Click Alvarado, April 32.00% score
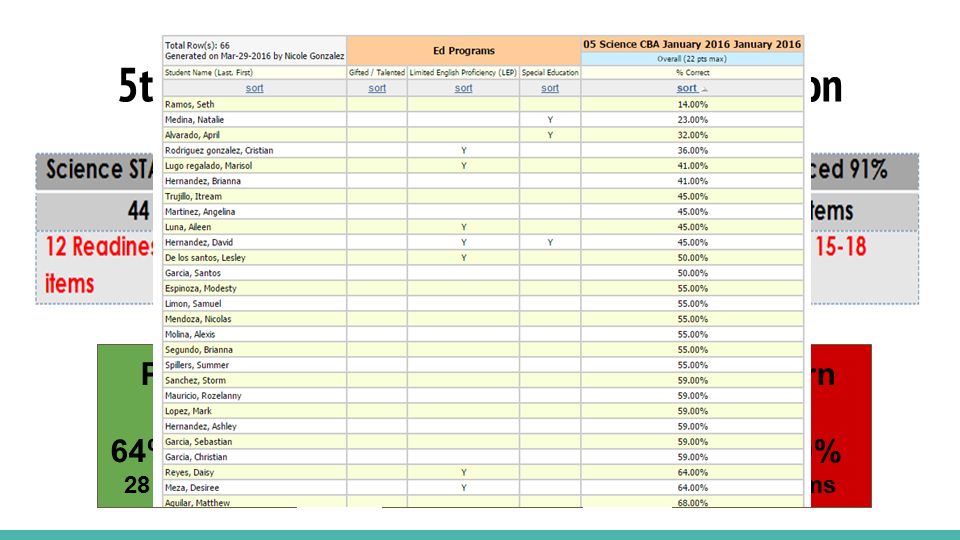Image resolution: width=960 pixels, height=540 pixels. 692,135
